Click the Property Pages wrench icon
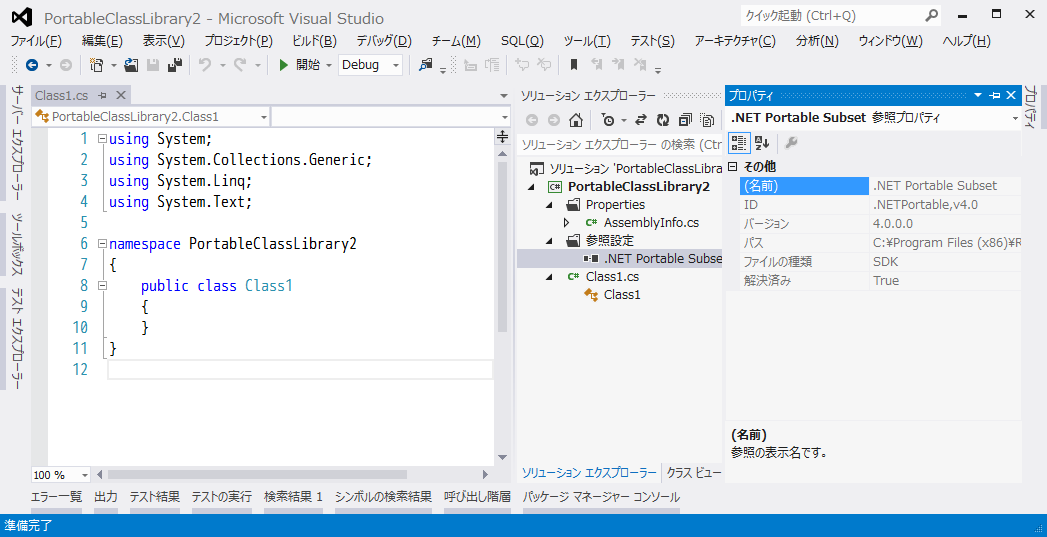 tap(791, 142)
